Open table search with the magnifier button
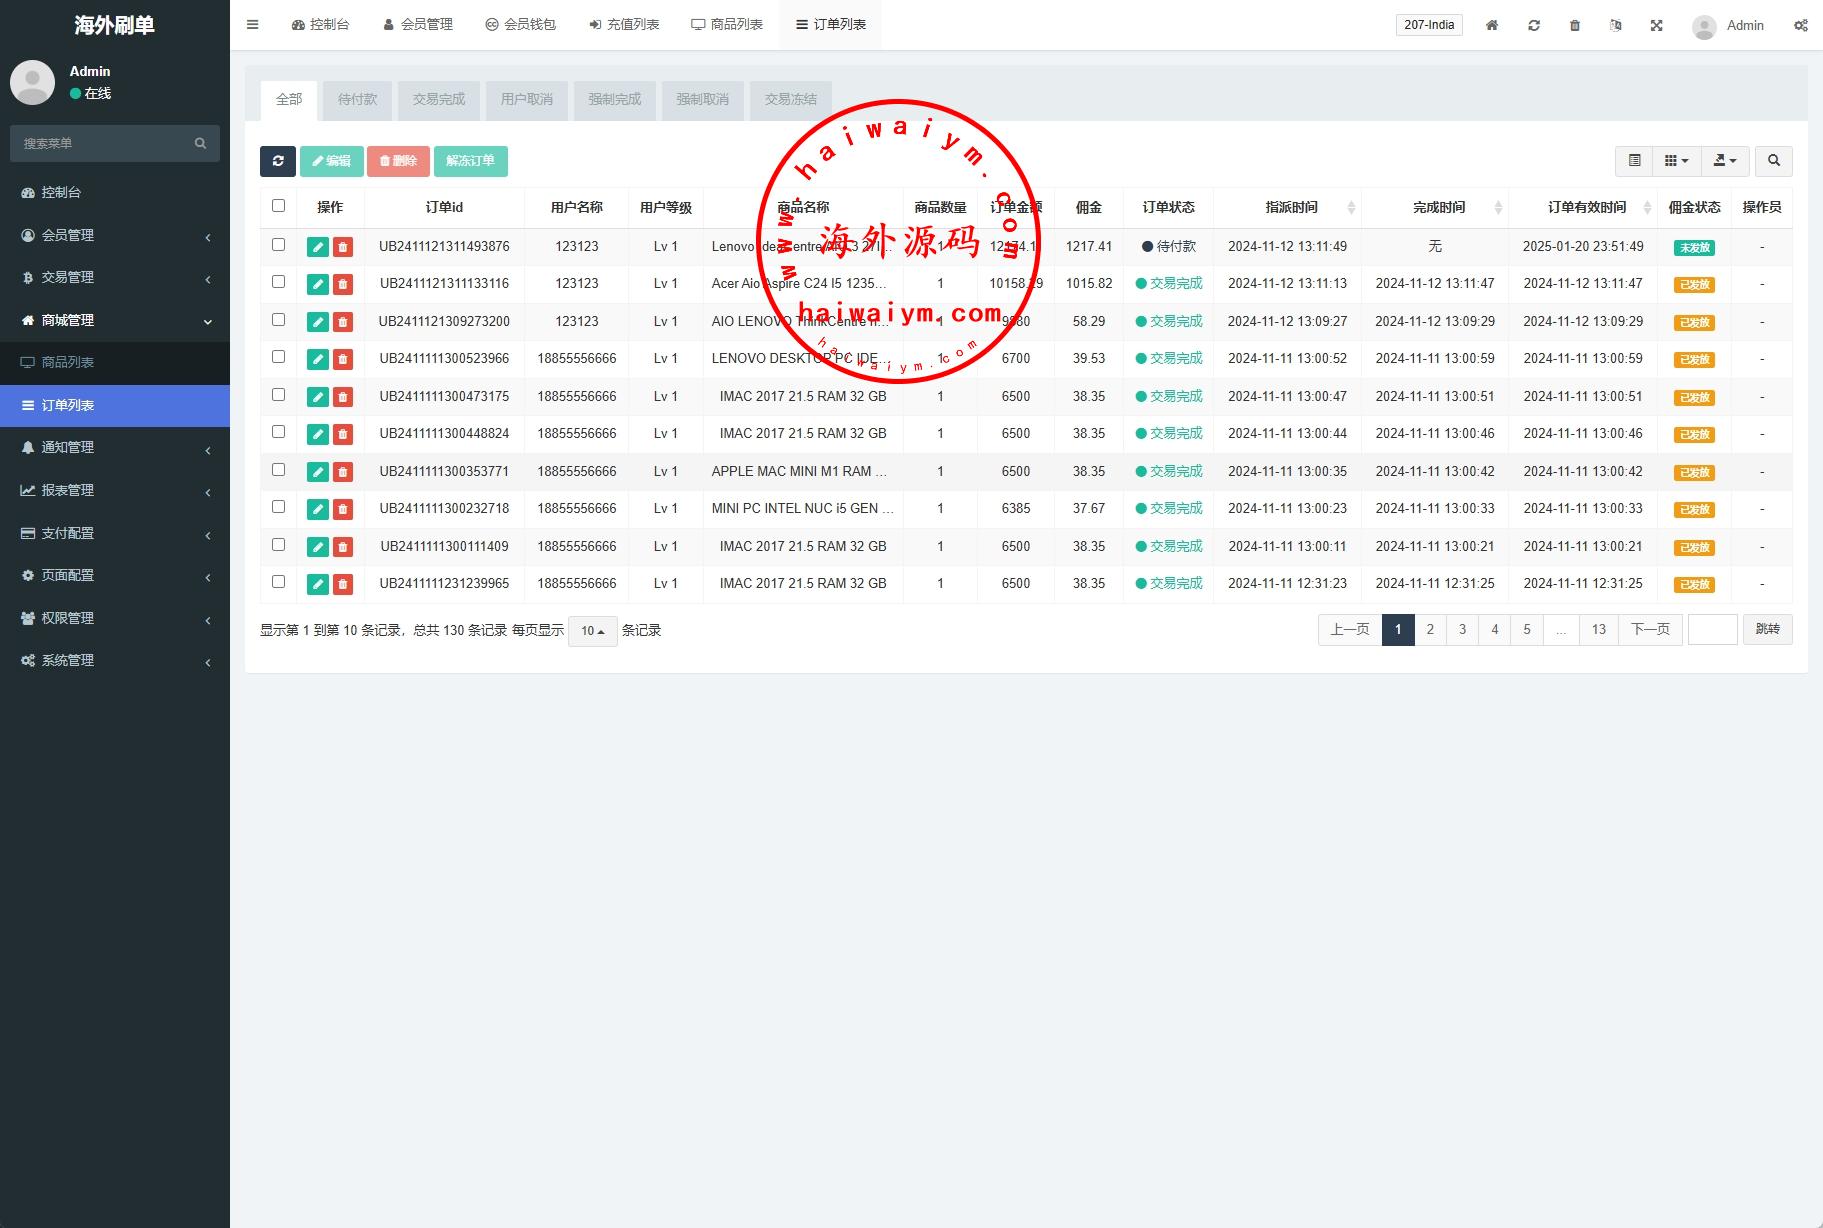1823x1228 pixels. click(1773, 161)
